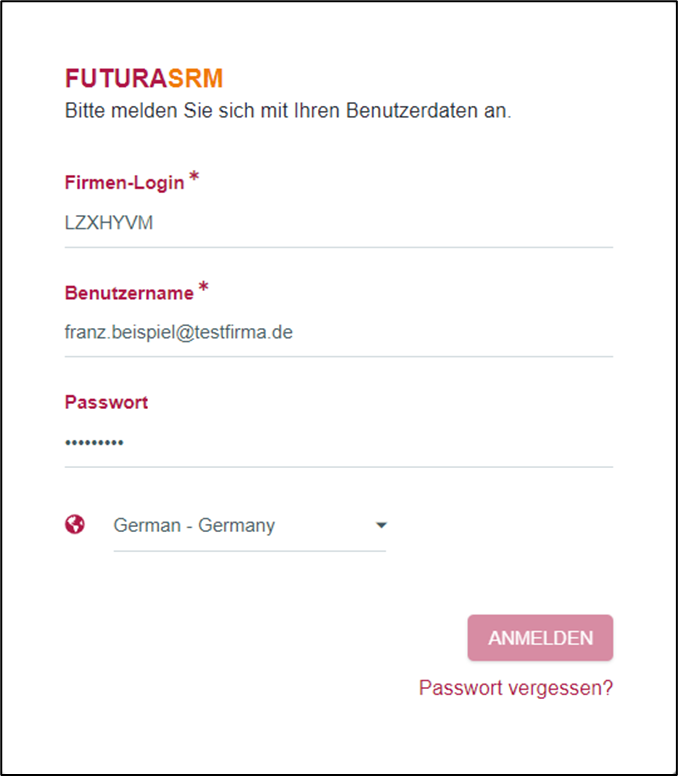Viewport: 678px width, 776px height.
Task: Click the FUTURASRM logo
Action: click(143, 78)
